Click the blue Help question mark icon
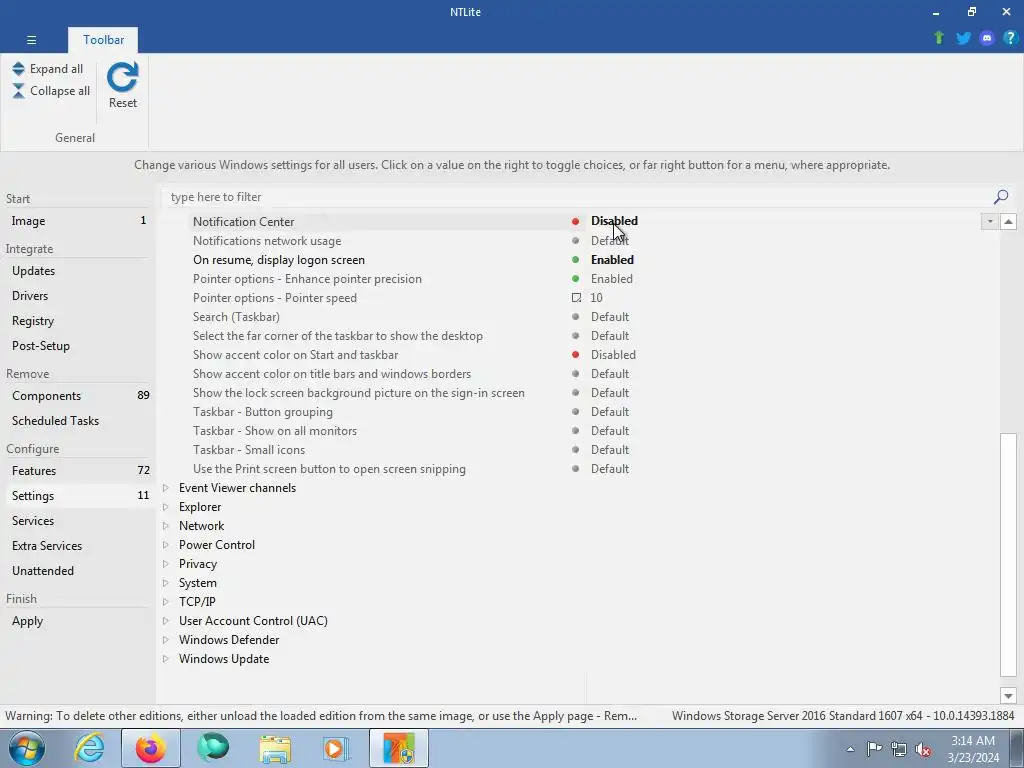 coord(1010,38)
